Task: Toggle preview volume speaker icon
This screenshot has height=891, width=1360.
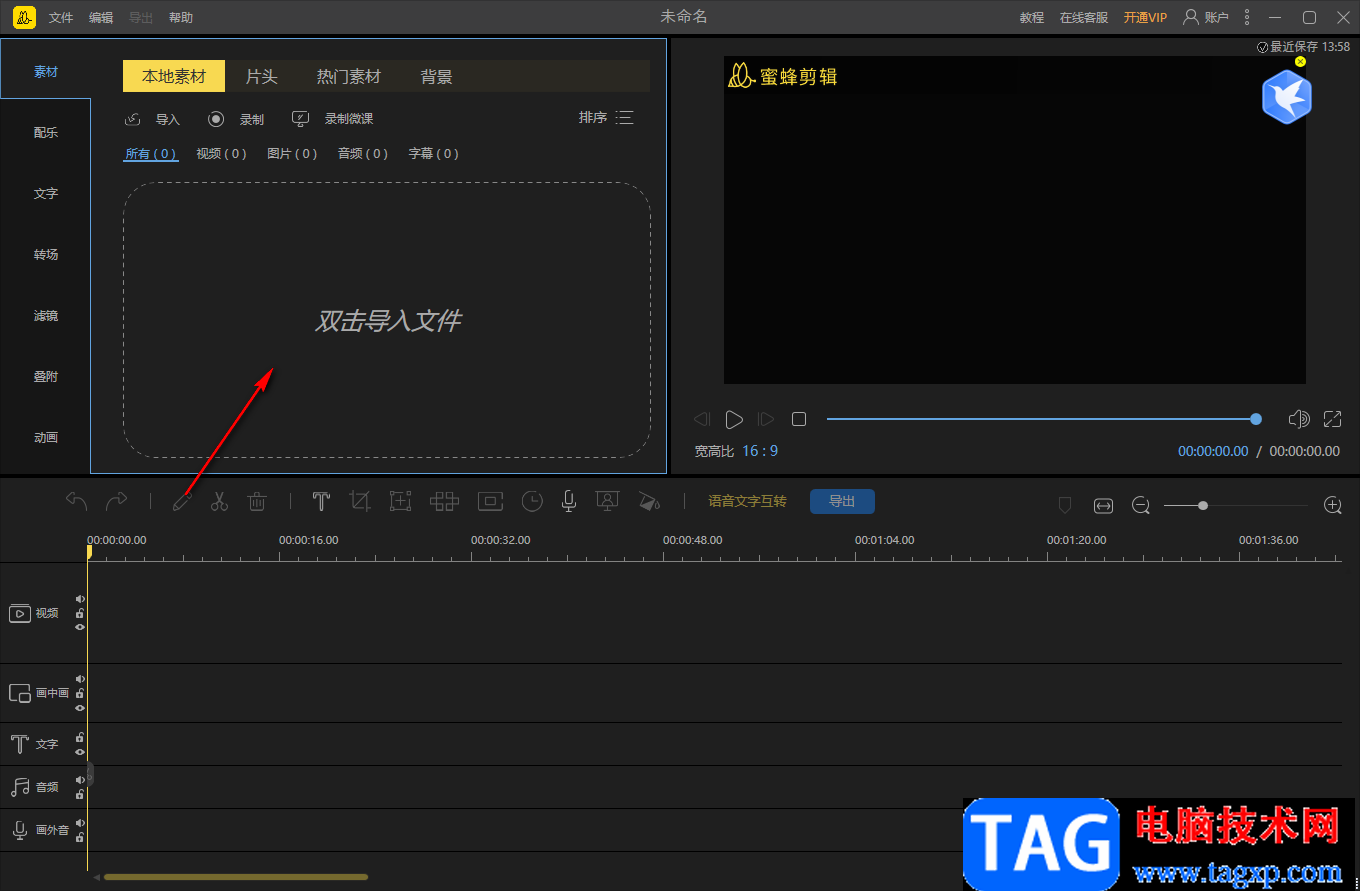Action: (x=1299, y=419)
